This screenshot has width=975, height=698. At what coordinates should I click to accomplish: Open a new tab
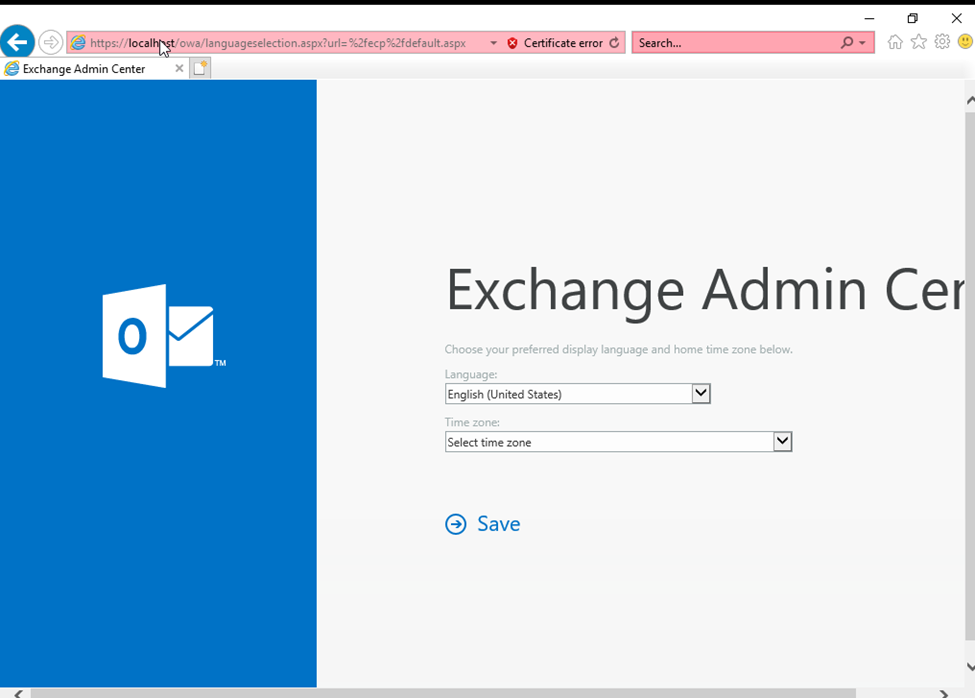[x=200, y=69]
